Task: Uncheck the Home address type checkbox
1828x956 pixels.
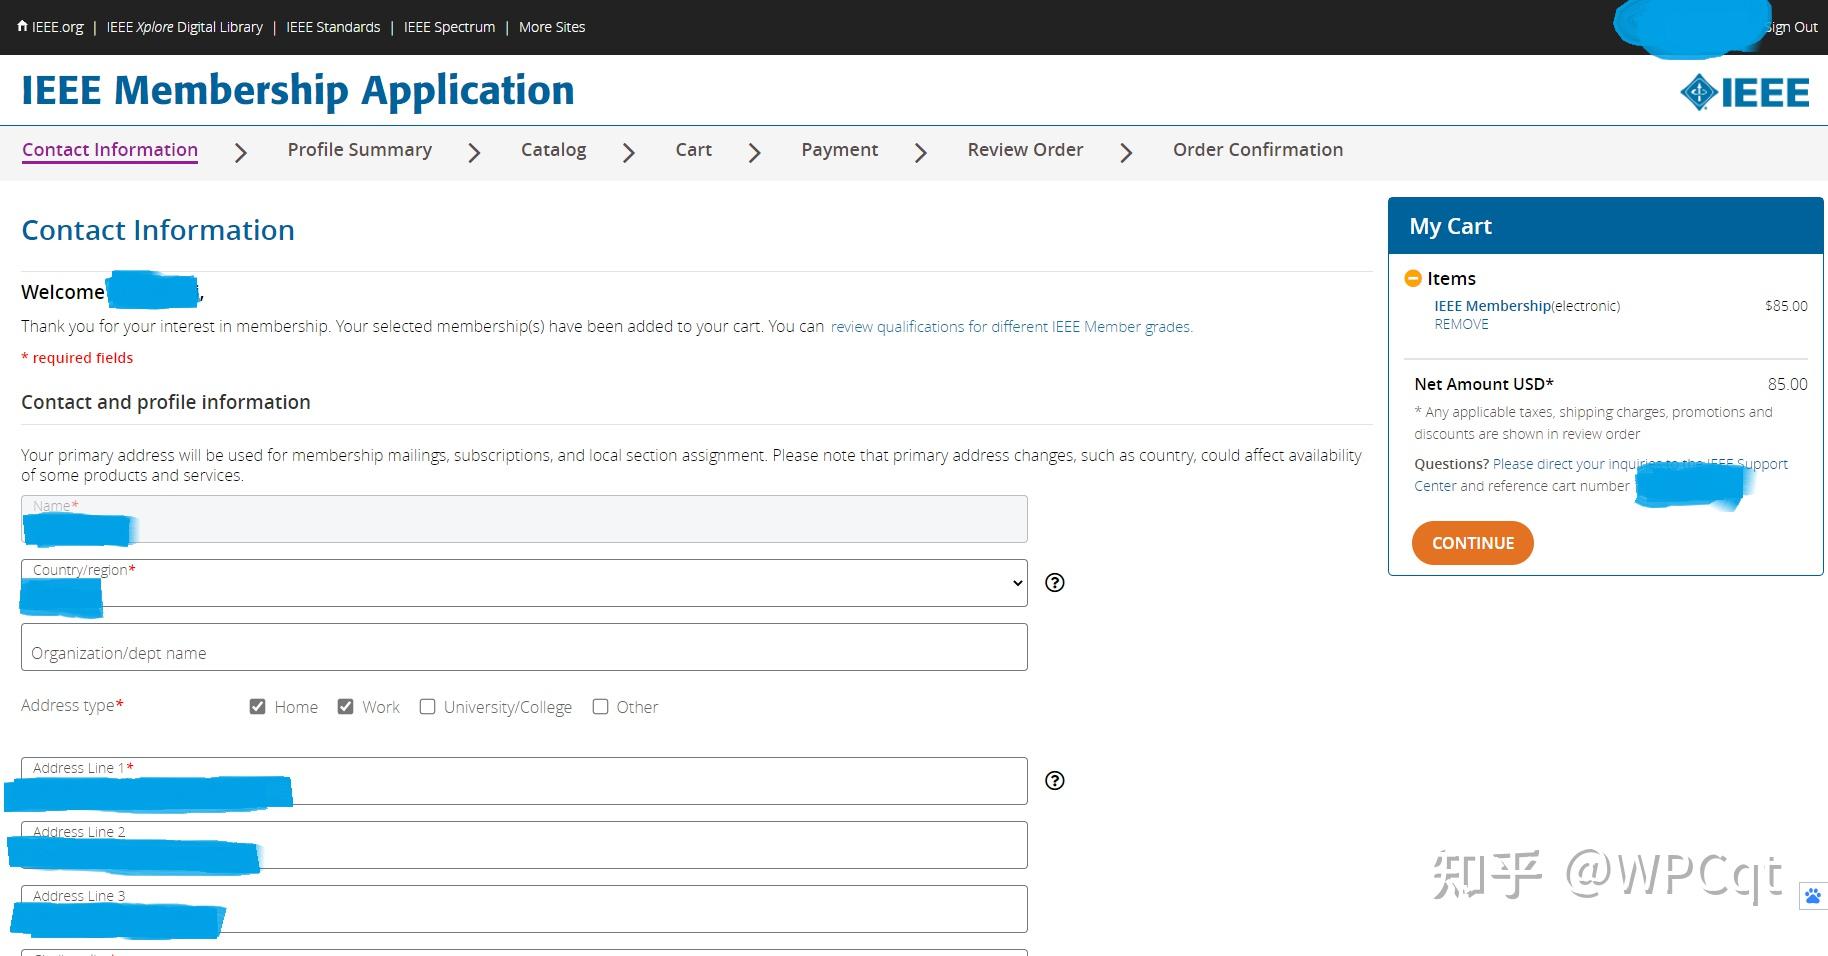Action: pyautogui.click(x=257, y=707)
